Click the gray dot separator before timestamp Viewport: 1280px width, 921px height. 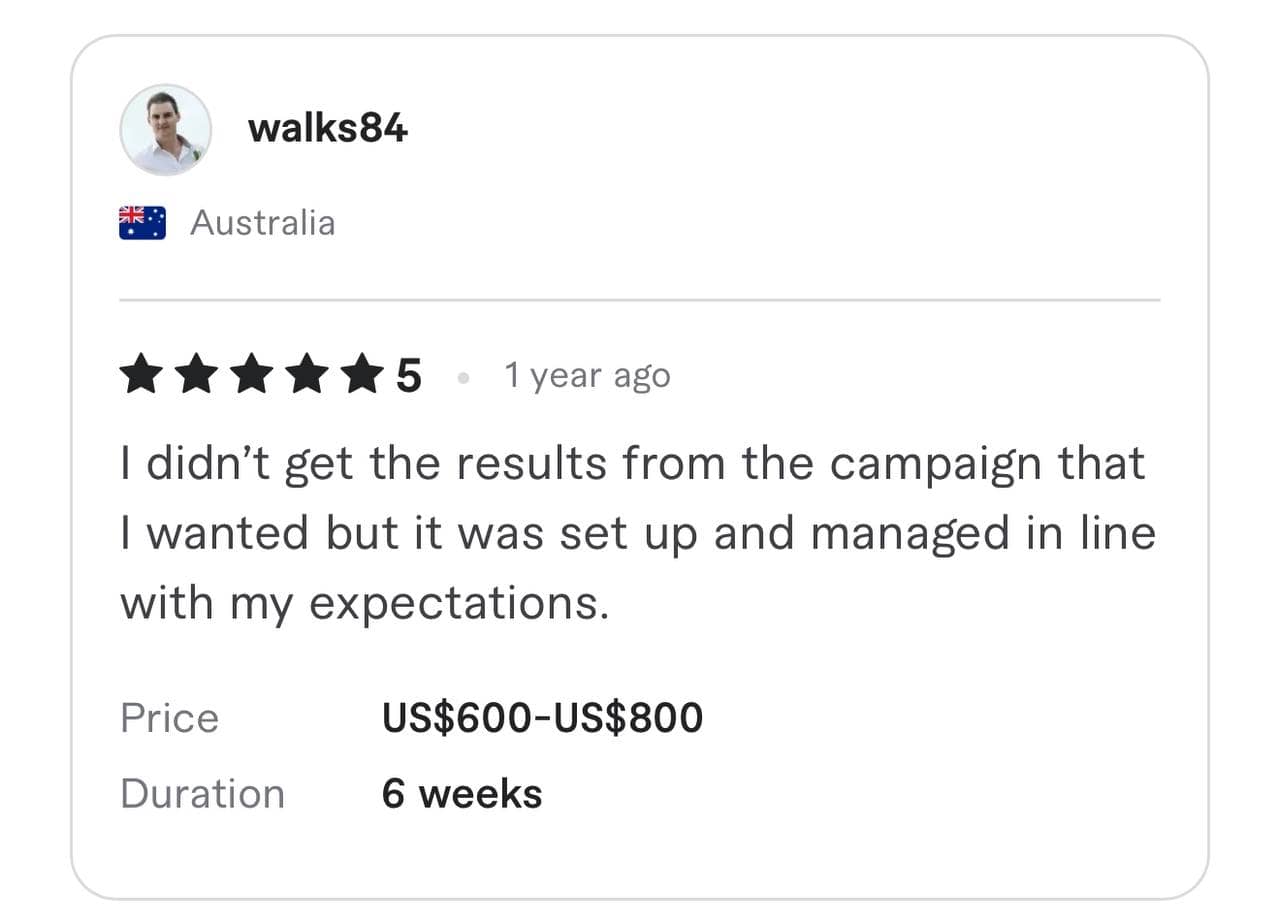[x=462, y=378]
